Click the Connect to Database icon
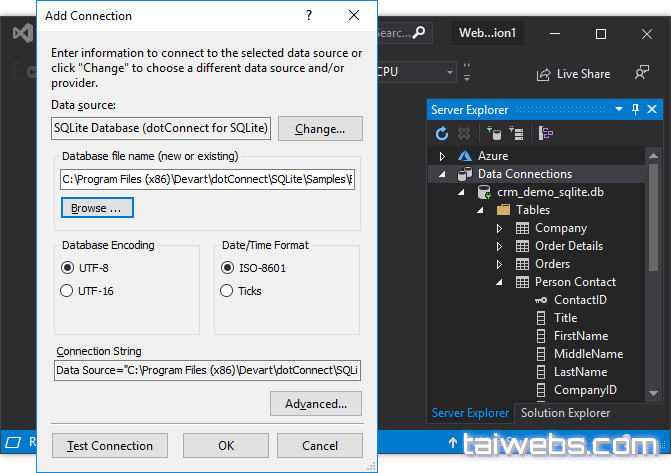The width and height of the screenshot is (671, 473). (x=493, y=132)
